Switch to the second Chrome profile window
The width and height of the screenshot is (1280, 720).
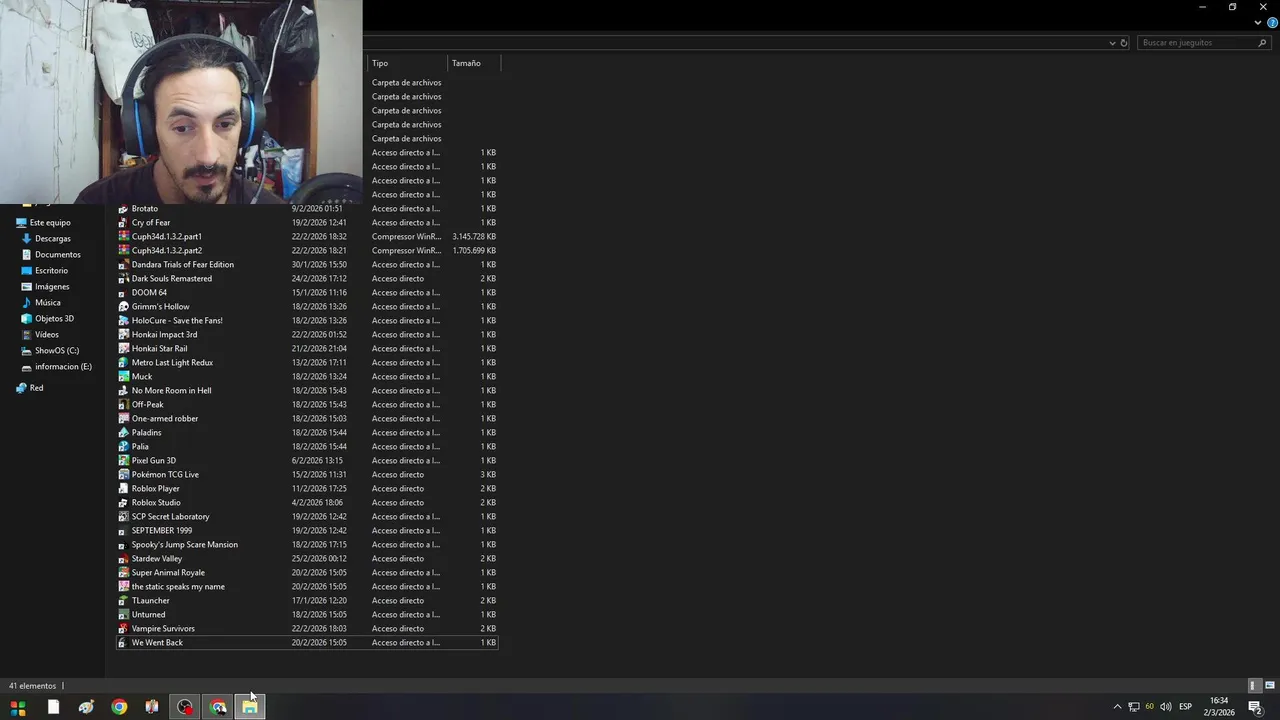pos(218,707)
